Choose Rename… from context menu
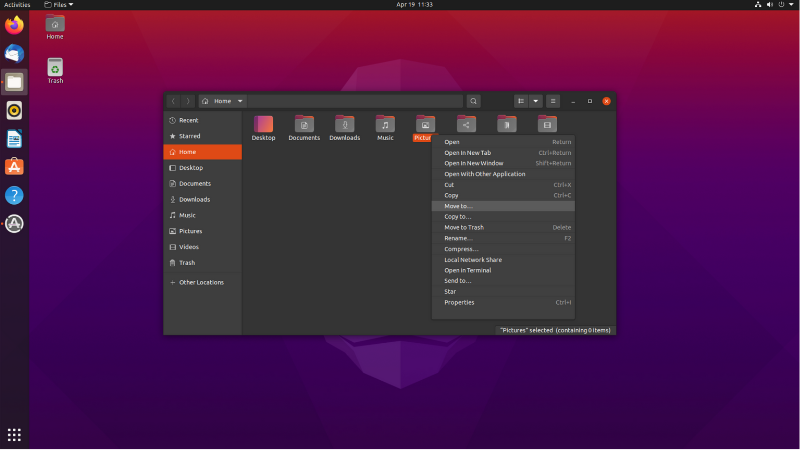This screenshot has width=800, height=450. pos(458,238)
